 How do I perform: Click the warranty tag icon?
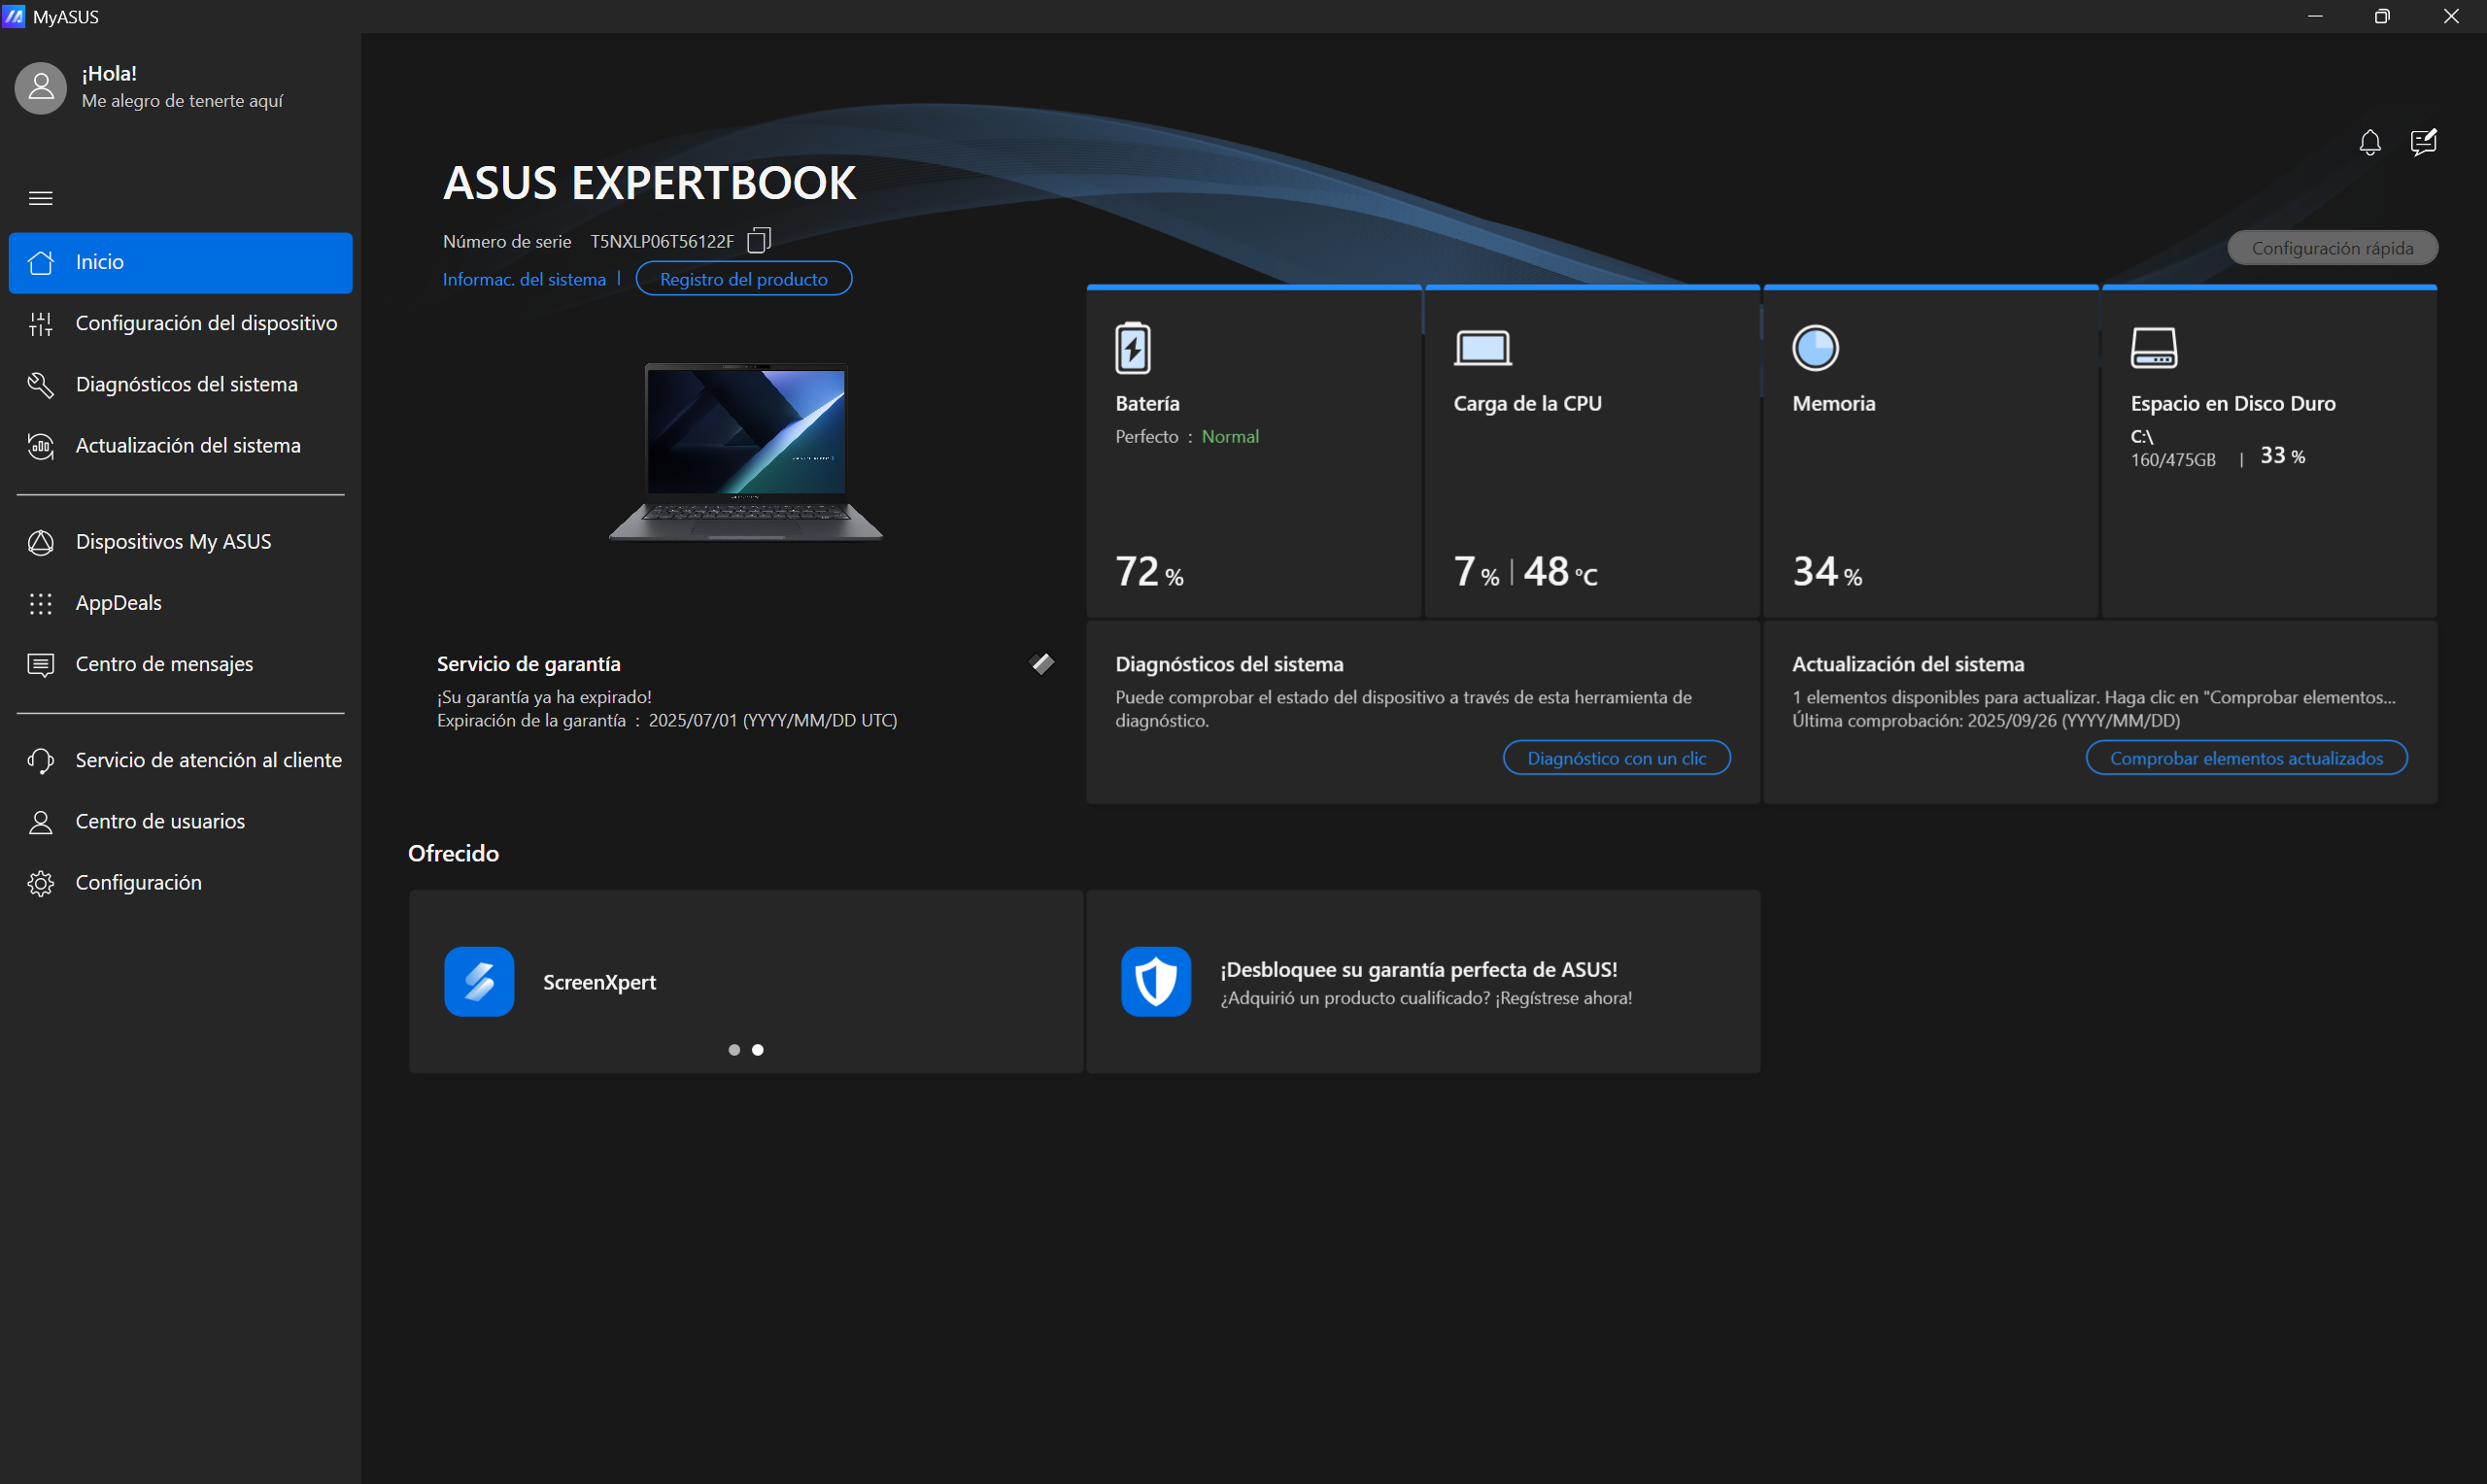(x=1042, y=663)
